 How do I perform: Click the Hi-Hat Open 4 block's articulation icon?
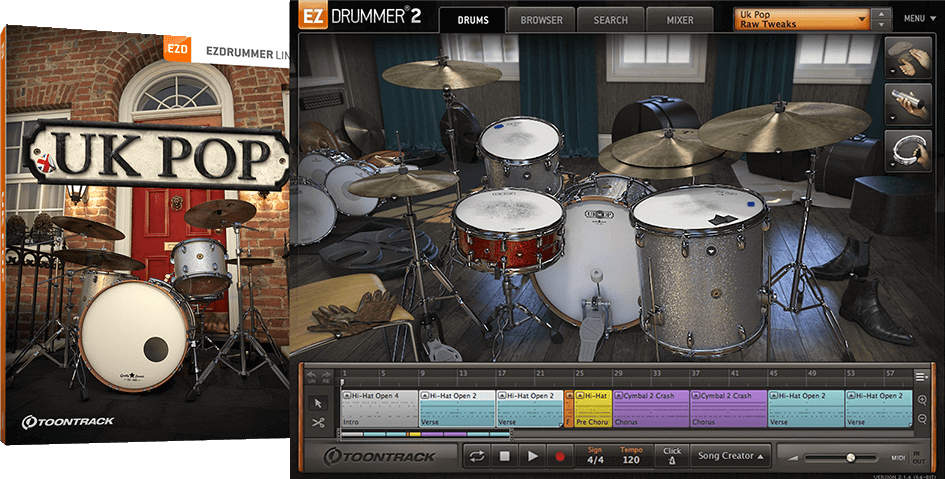[347, 396]
